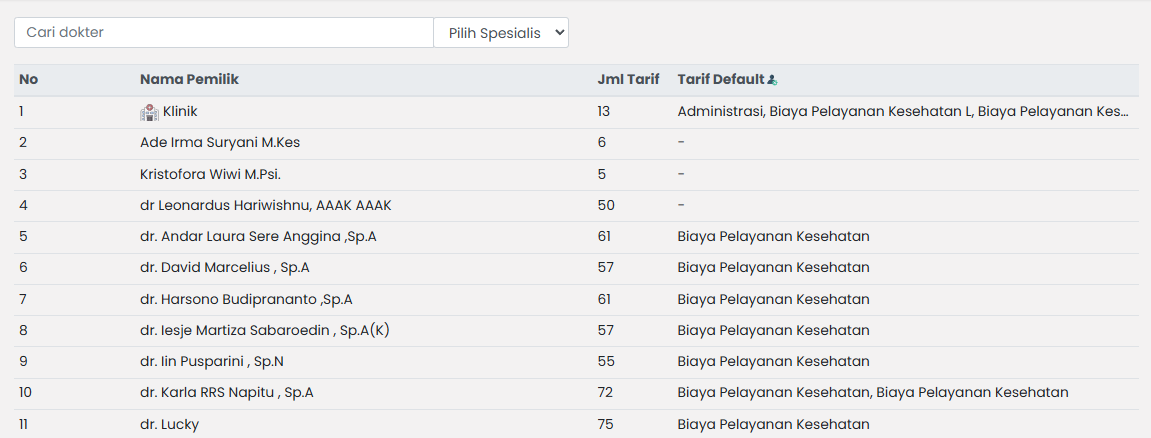1151x438 pixels.
Task: Click the clinic building icon
Action: click(149, 112)
